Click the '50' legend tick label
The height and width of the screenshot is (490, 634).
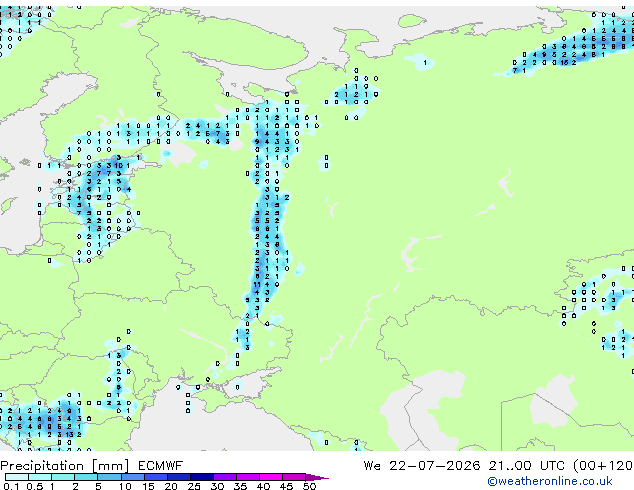coord(309,486)
